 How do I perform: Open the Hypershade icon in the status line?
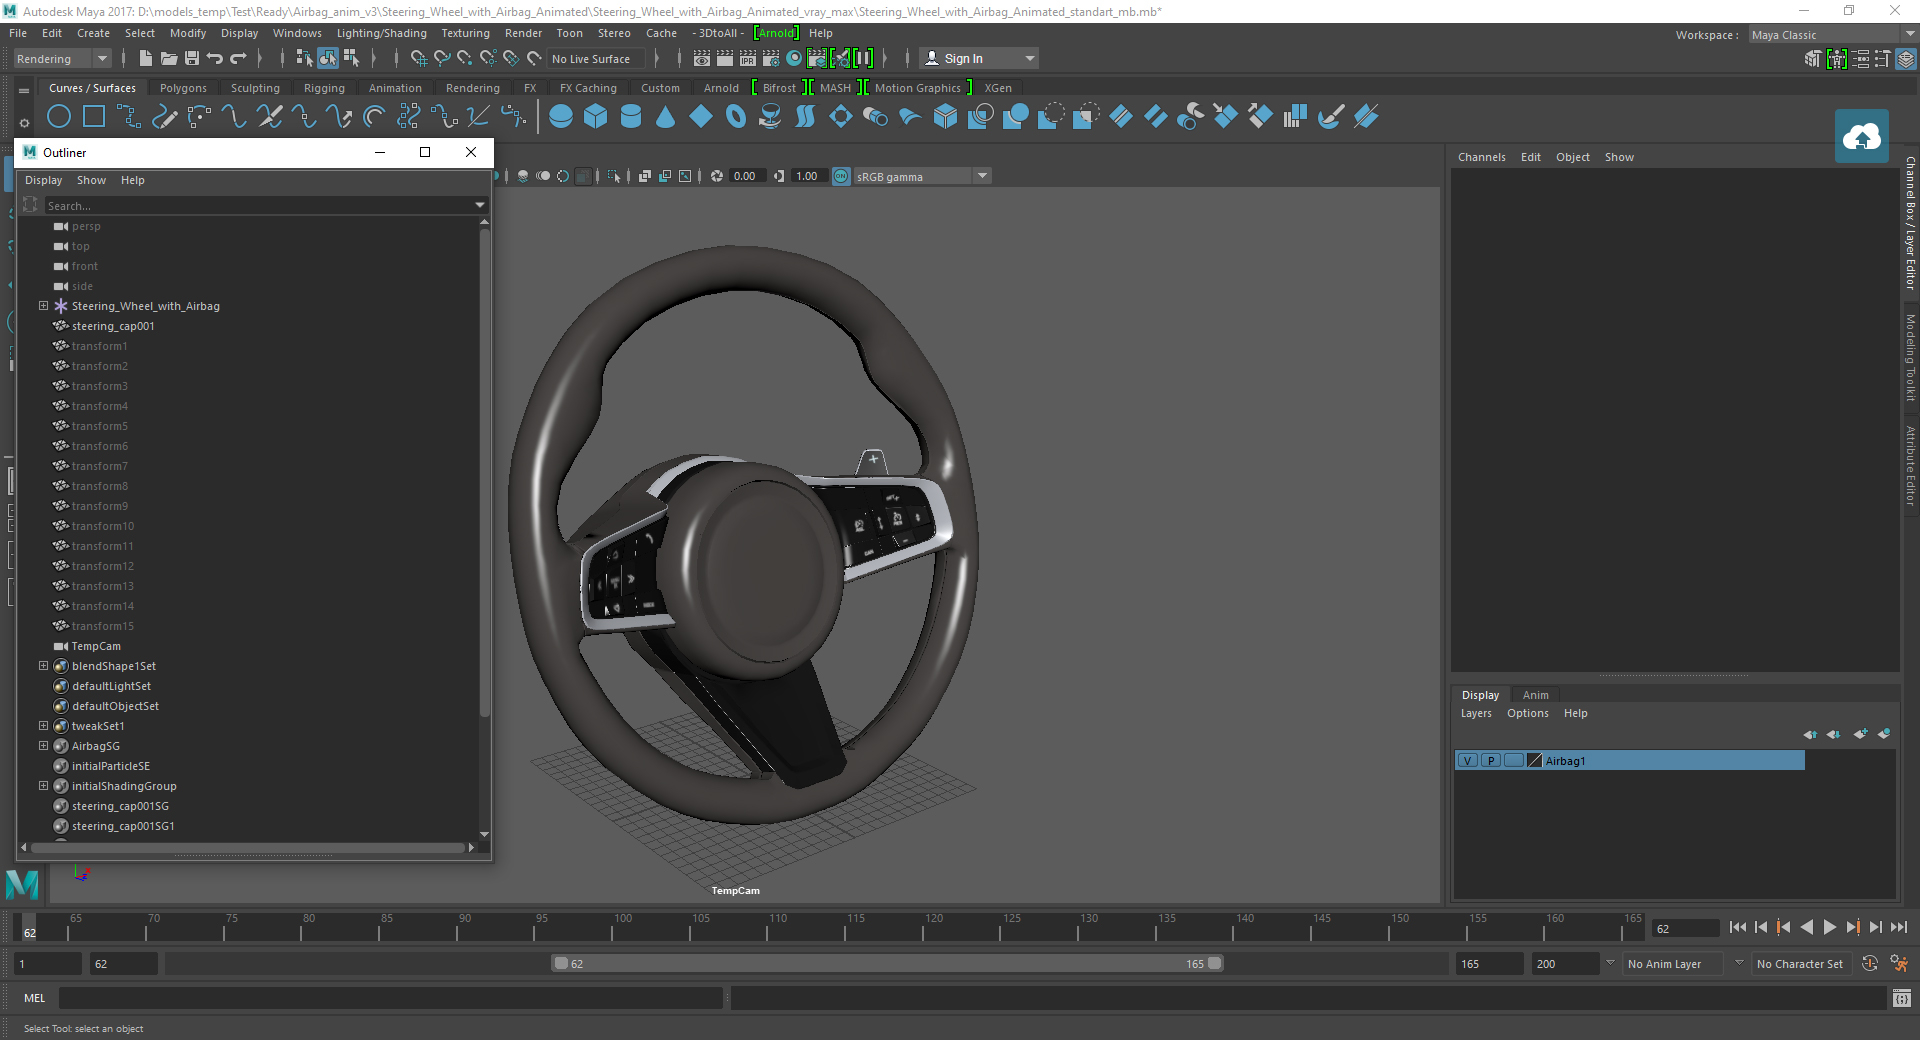(795, 58)
